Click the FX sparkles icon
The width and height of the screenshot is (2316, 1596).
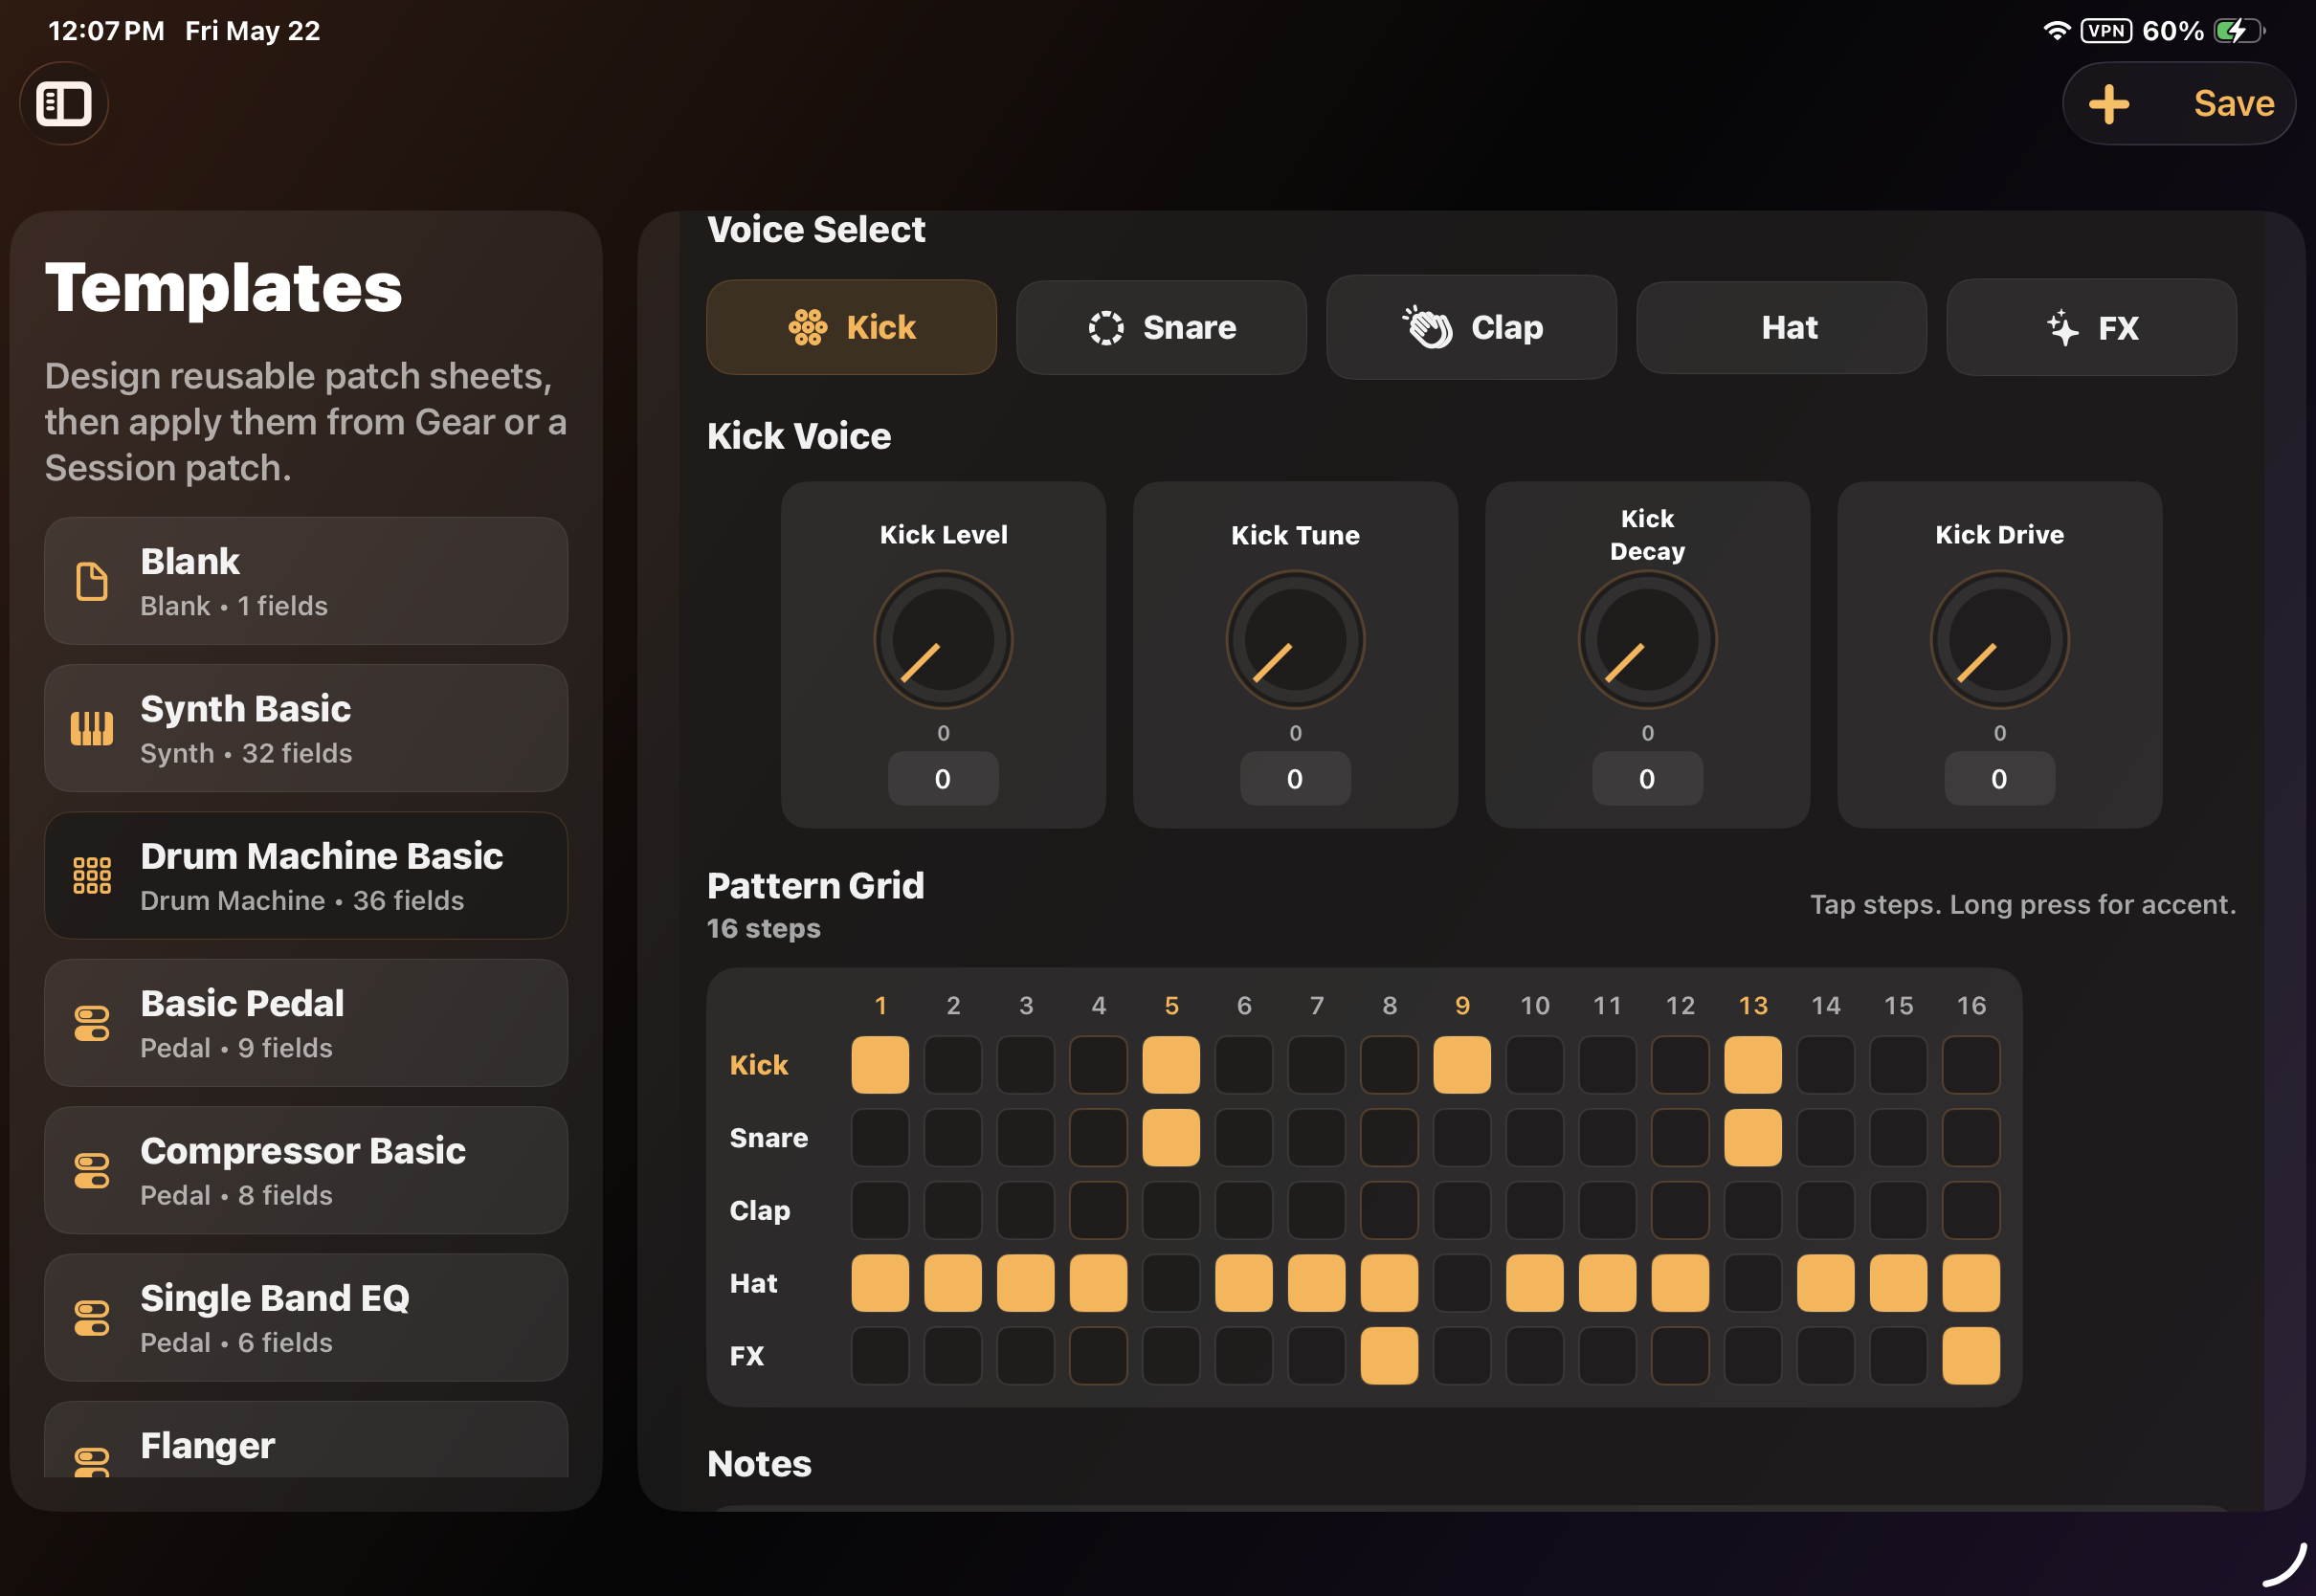(x=2062, y=327)
